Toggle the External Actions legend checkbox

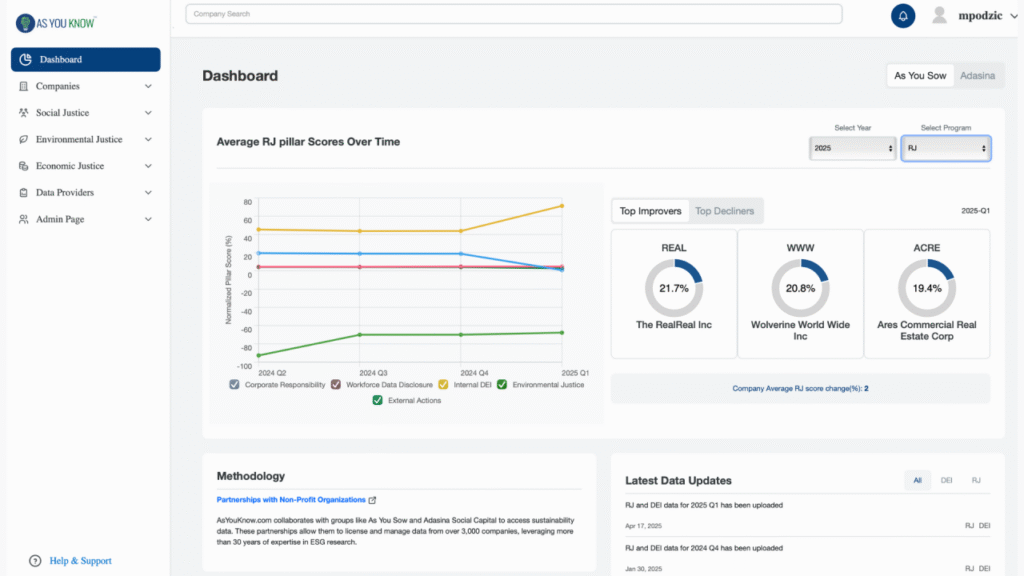[x=377, y=400]
